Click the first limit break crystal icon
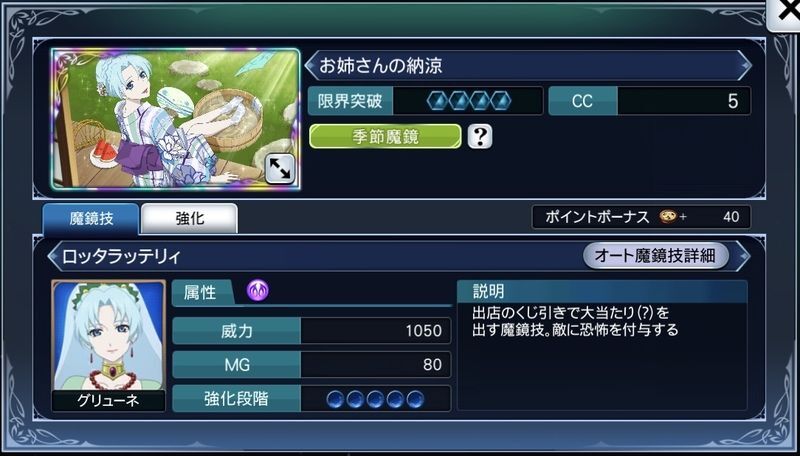This screenshot has height=456, width=800. (437, 101)
